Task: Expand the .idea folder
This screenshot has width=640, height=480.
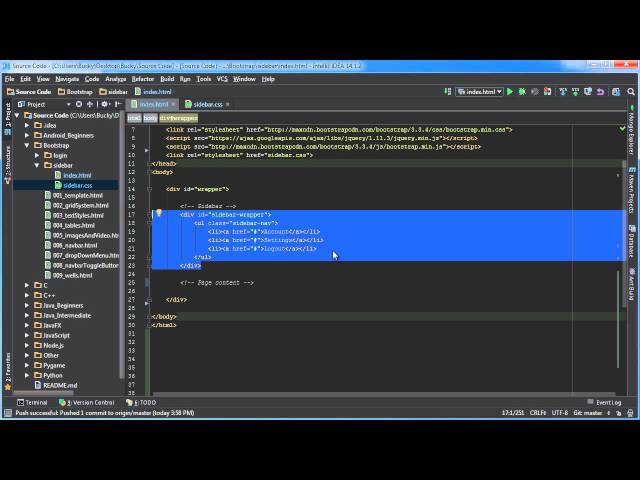Action: pos(27,125)
